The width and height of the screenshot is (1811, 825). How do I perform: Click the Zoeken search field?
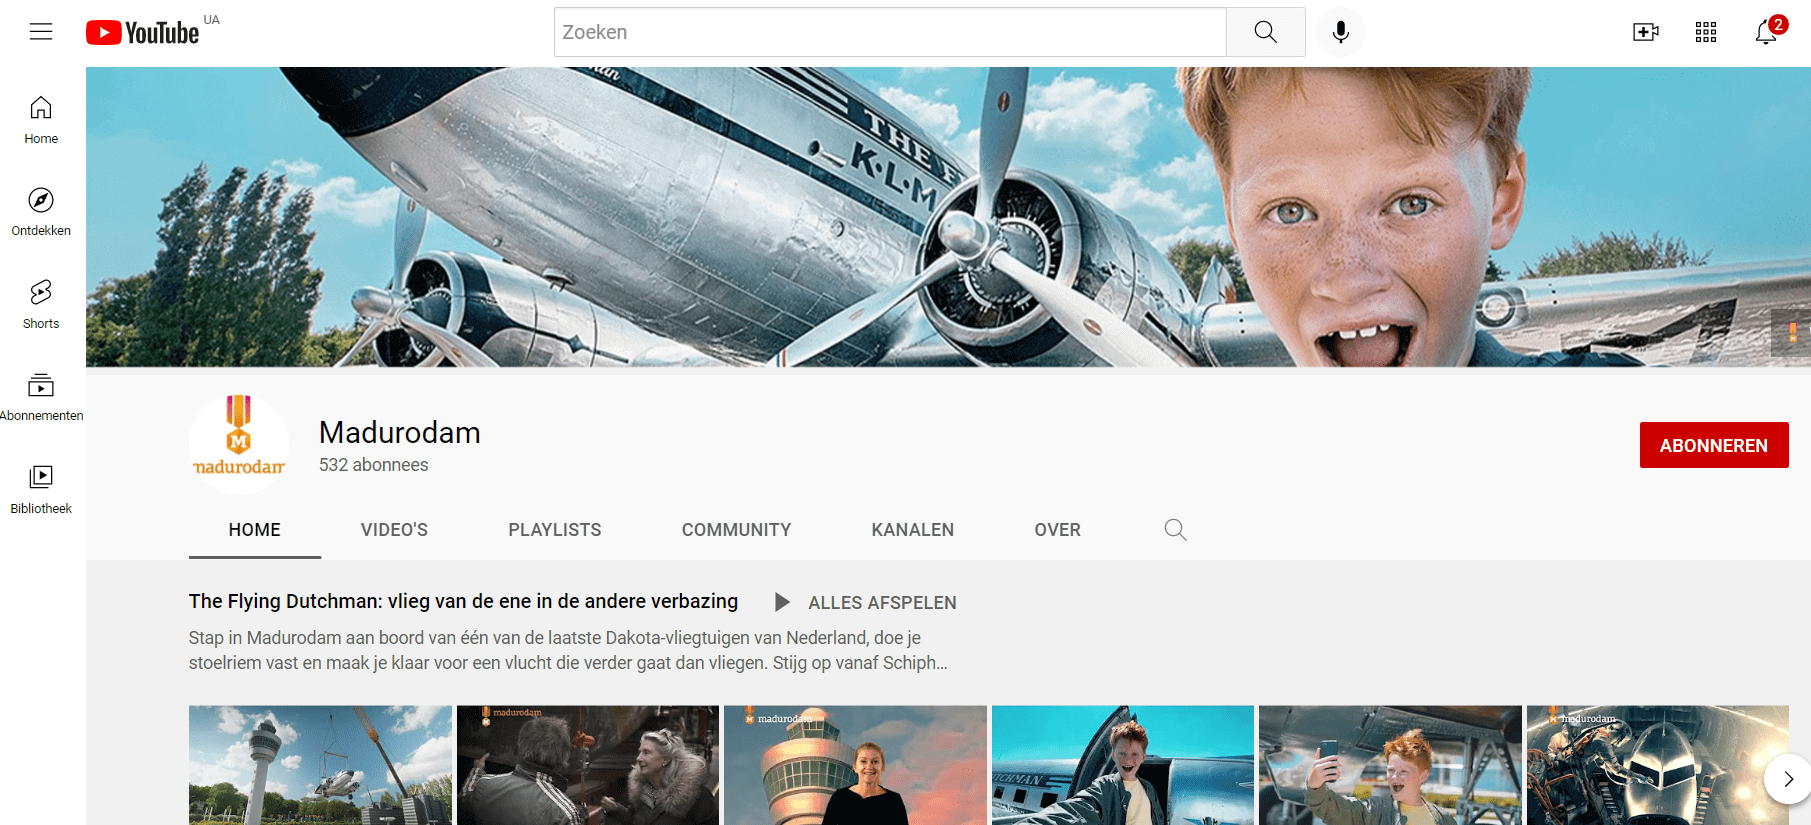pos(890,32)
